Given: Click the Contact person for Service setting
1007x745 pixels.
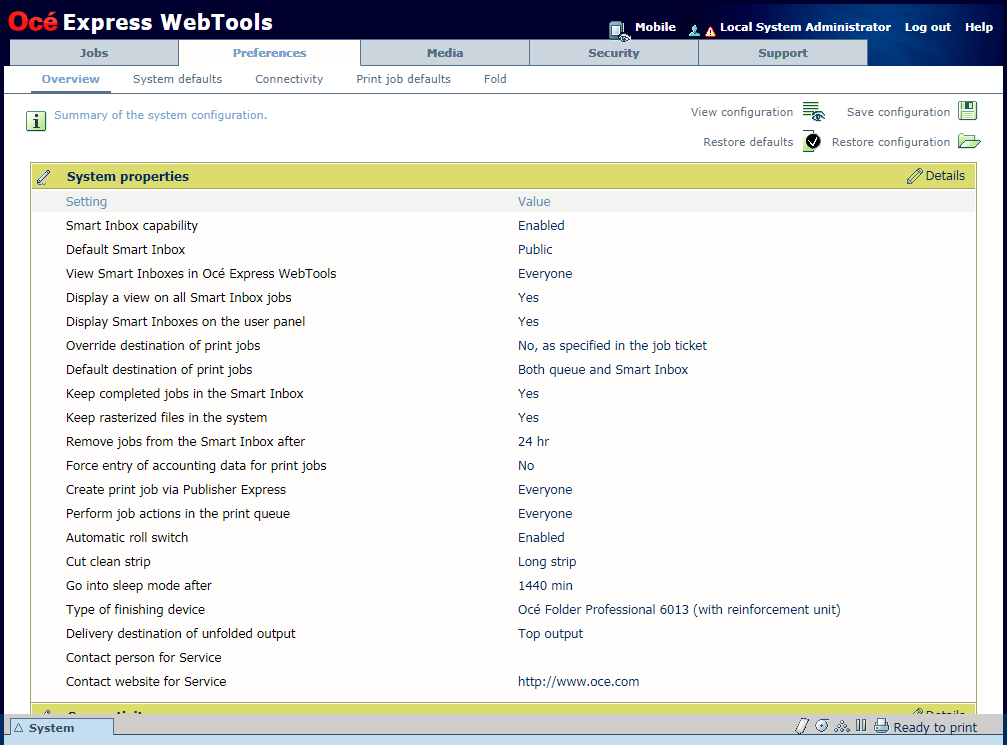Looking at the screenshot, I should (x=144, y=658).
